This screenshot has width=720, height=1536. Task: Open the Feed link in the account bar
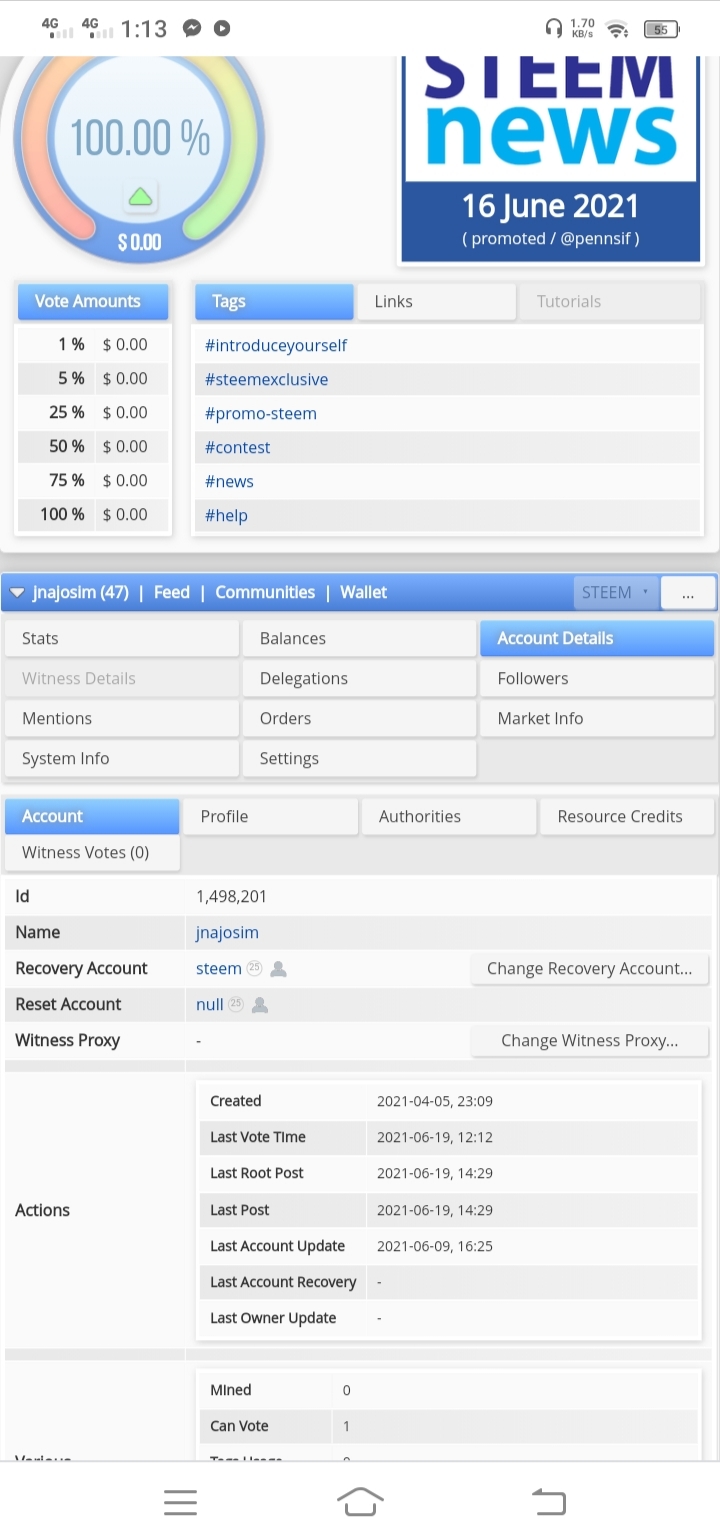coord(171,592)
